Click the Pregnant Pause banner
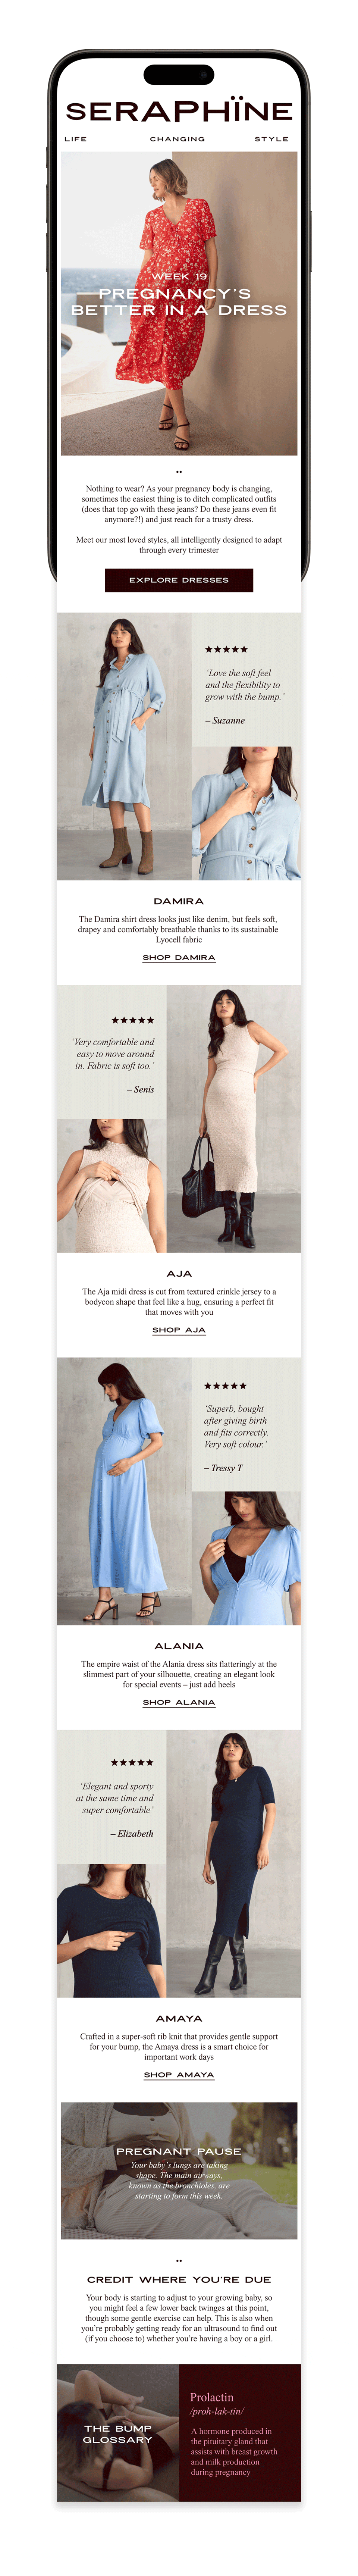This screenshot has width=358, height=2576. pos(179,2171)
